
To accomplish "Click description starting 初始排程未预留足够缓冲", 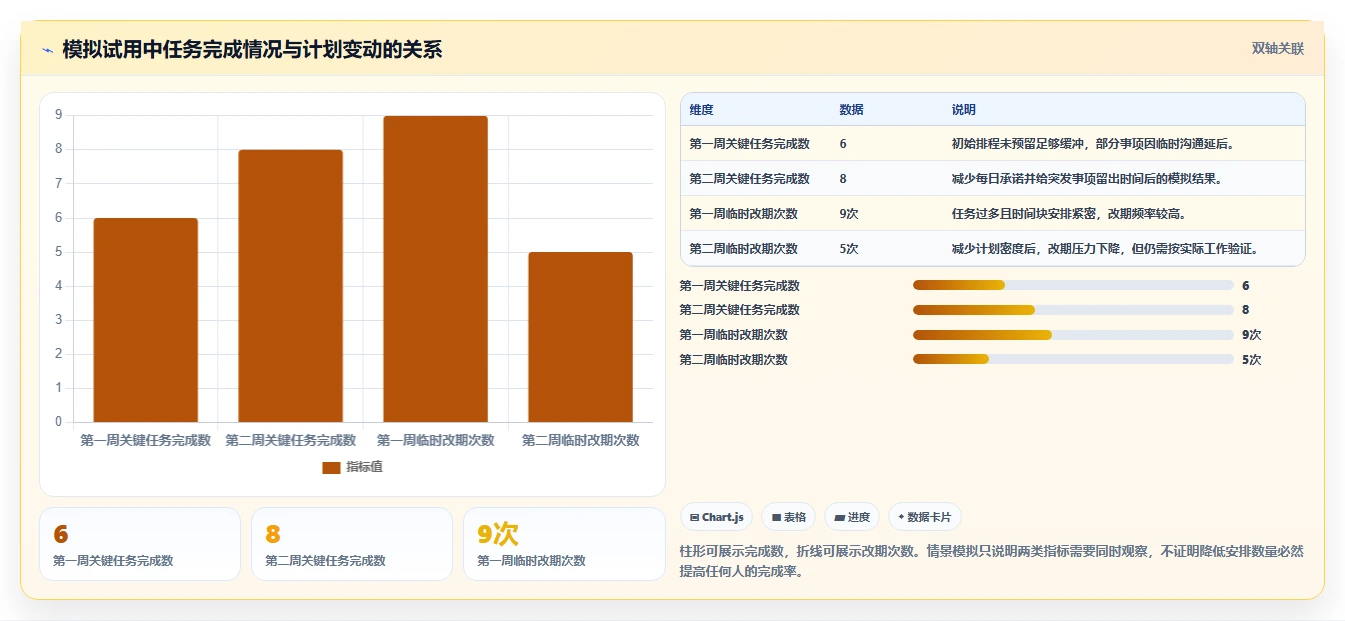I will pyautogui.click(x=1094, y=144).
